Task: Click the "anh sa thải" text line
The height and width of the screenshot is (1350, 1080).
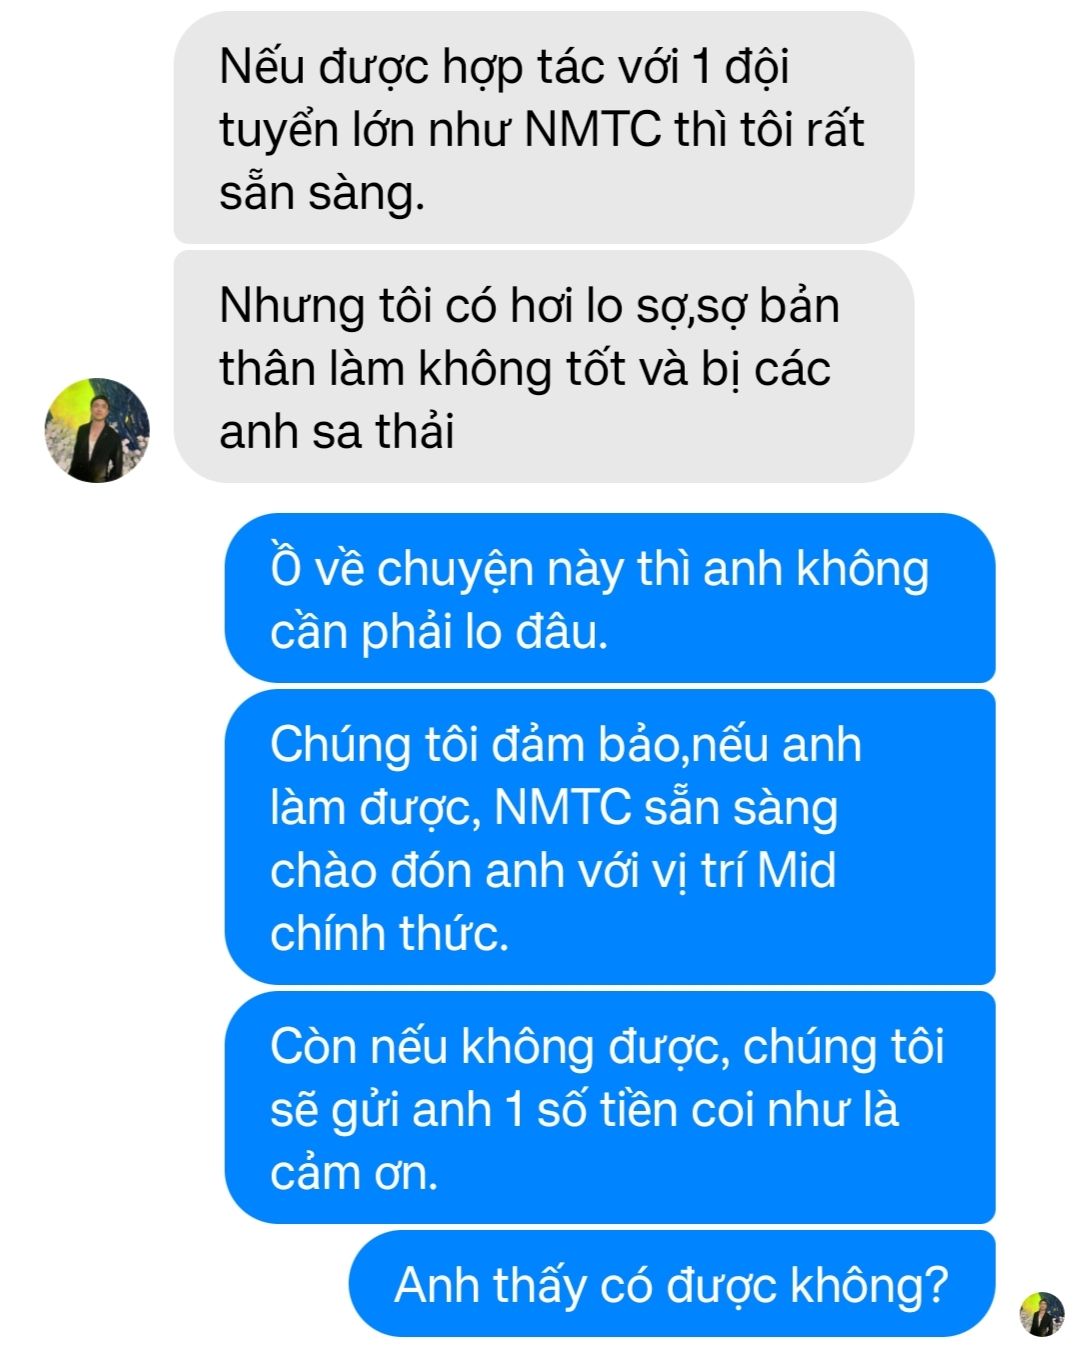Action: (336, 431)
